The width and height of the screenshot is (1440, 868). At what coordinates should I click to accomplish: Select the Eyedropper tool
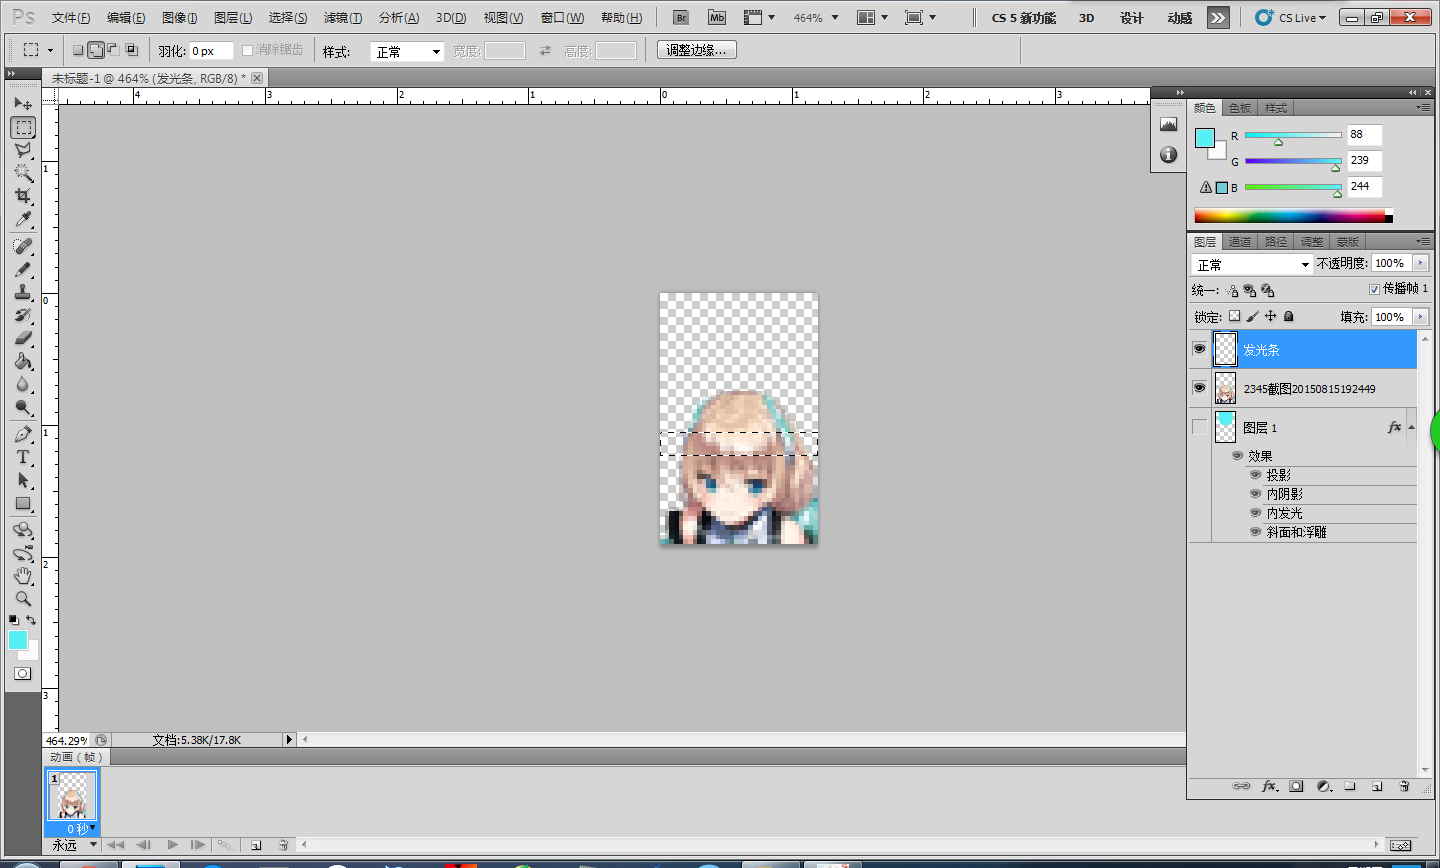[23, 219]
